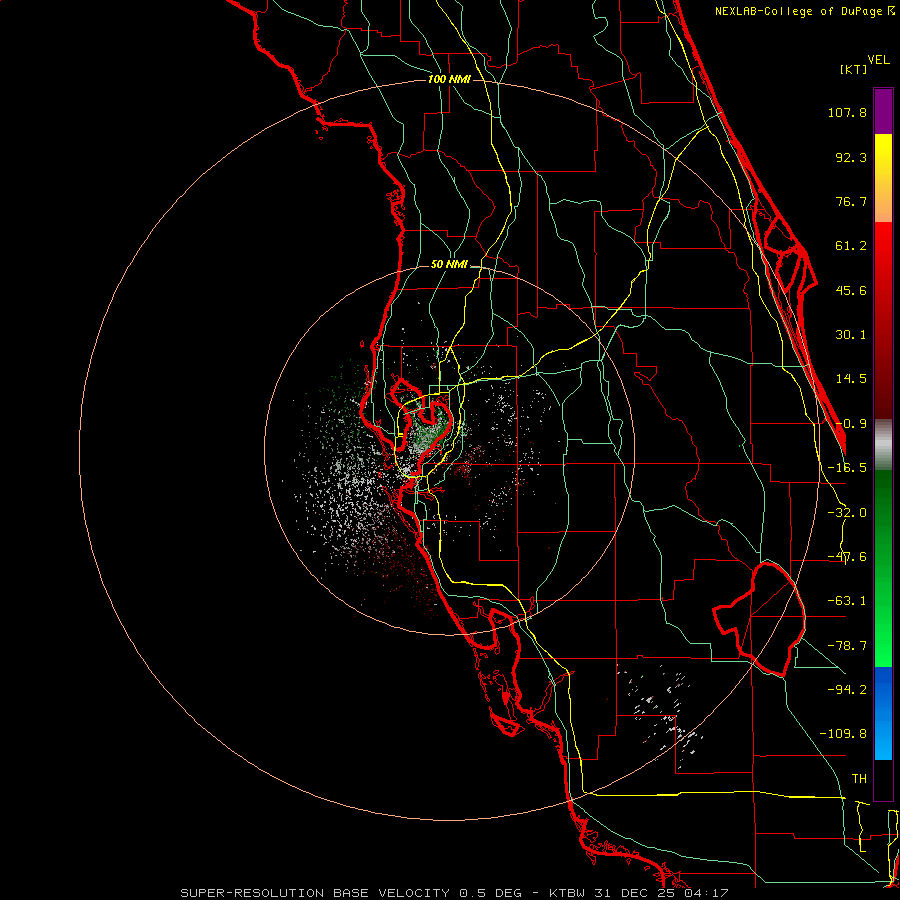Select the 107.8 value on the velocity scale

(847, 112)
